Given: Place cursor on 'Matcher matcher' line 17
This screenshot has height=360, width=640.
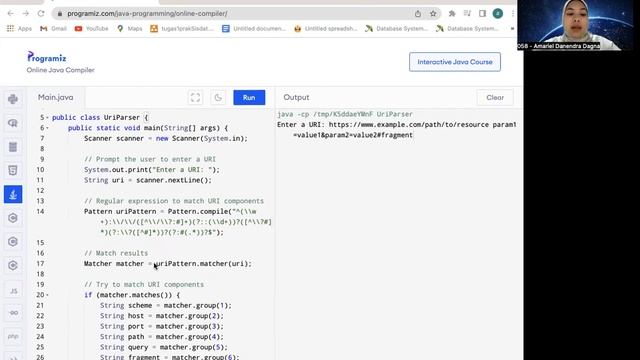Looking at the screenshot, I should 168,264.
